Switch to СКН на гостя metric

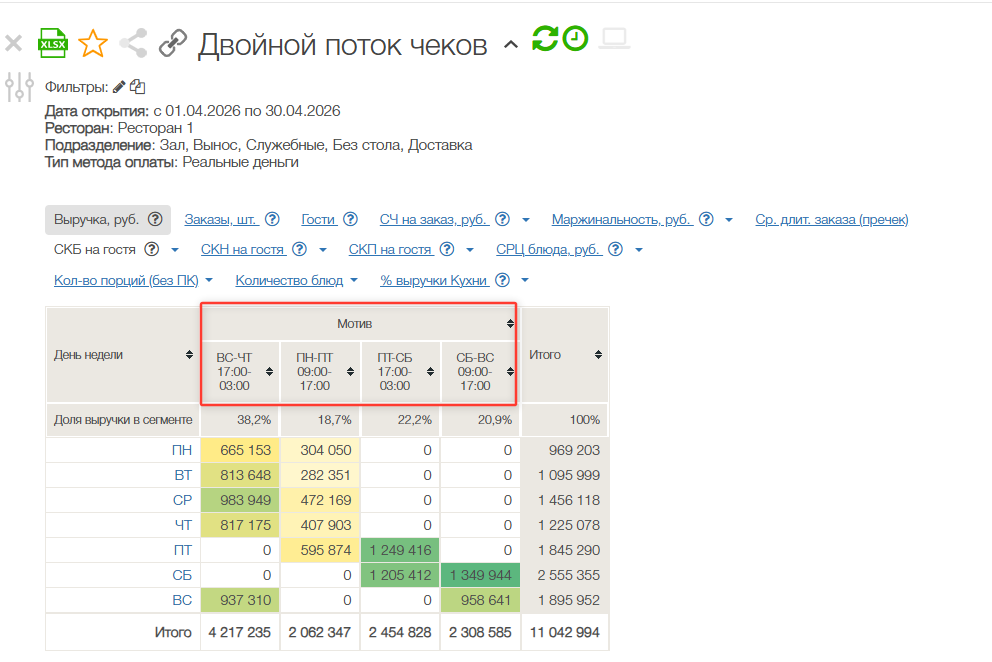244,250
